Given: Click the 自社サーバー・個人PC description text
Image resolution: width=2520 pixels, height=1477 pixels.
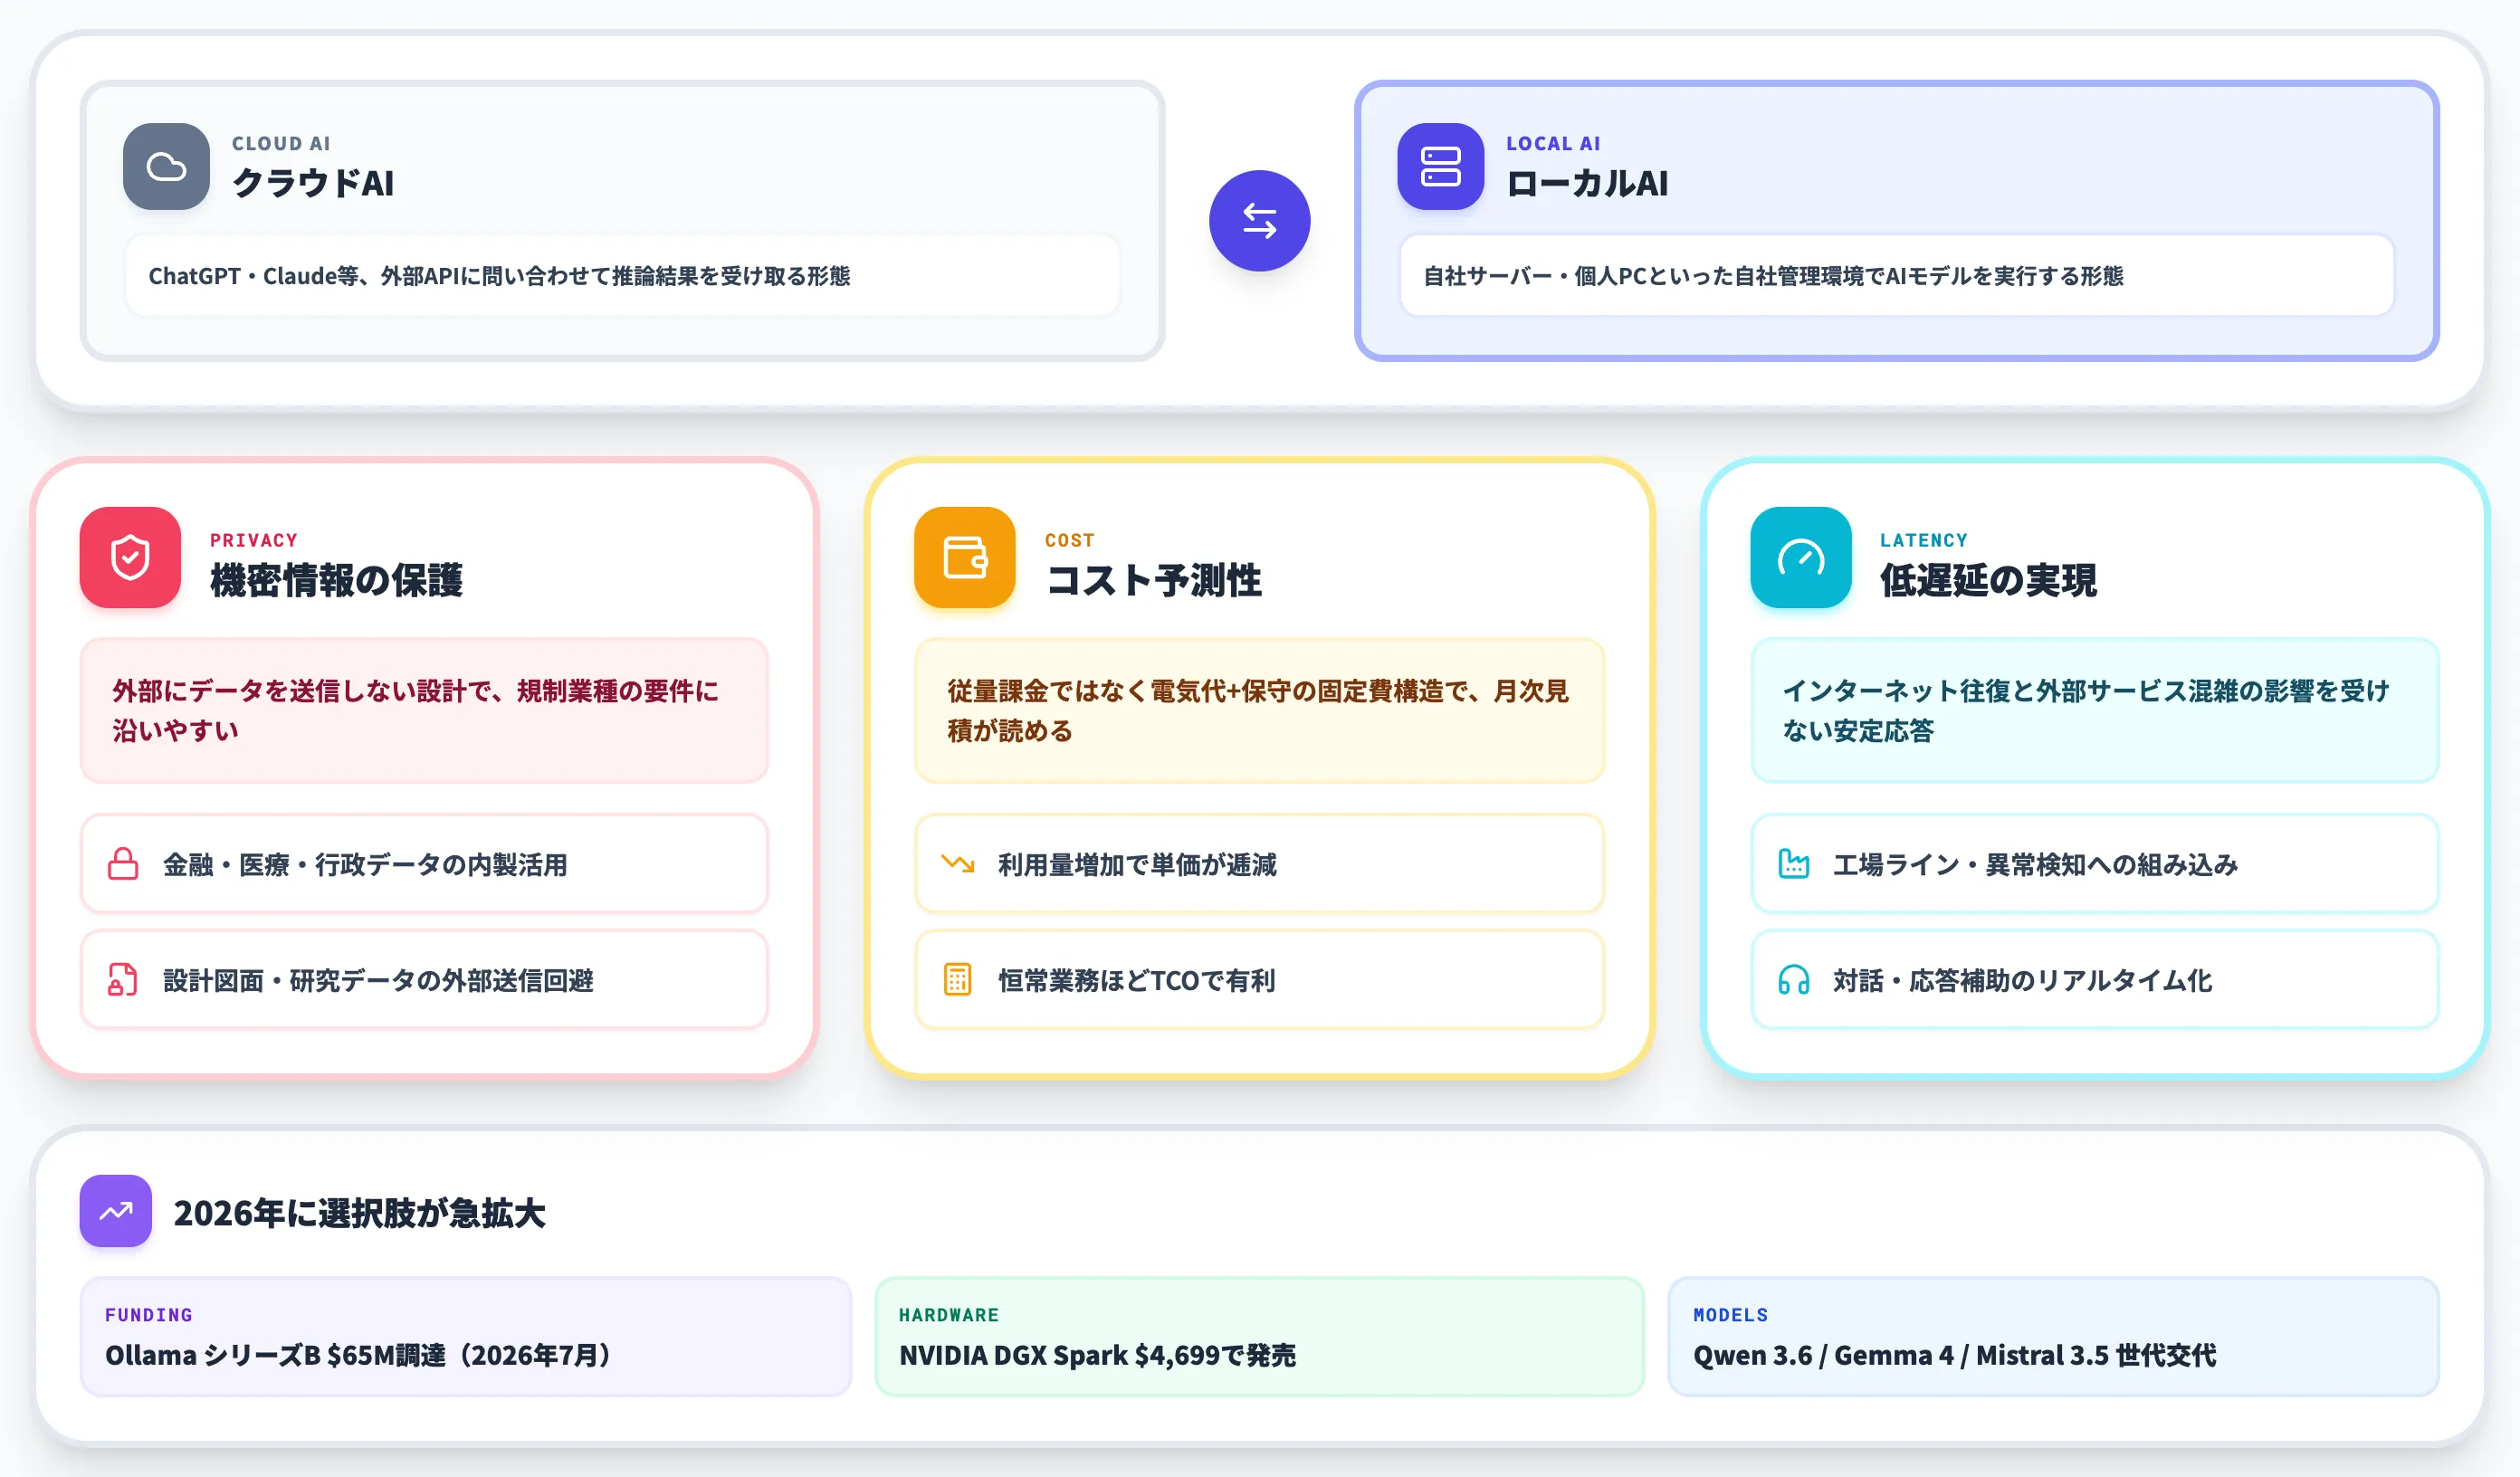Looking at the screenshot, I should (1773, 276).
